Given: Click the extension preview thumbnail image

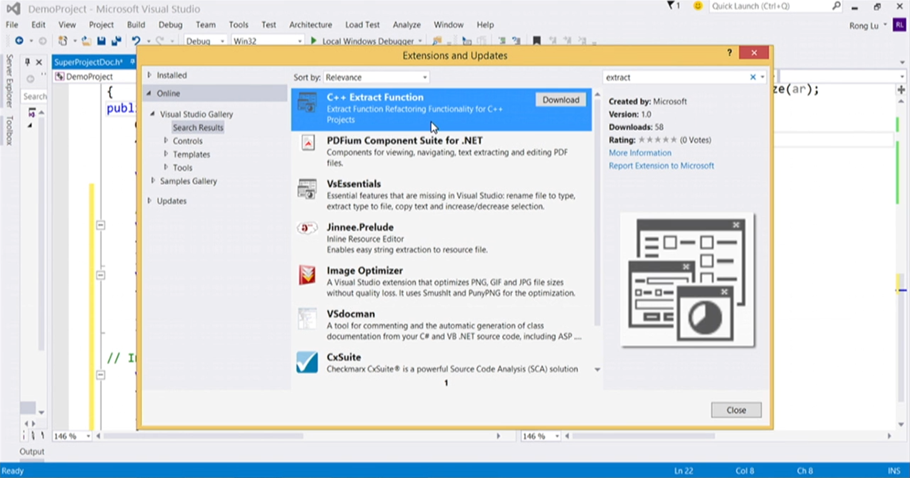Looking at the screenshot, I should point(687,280).
